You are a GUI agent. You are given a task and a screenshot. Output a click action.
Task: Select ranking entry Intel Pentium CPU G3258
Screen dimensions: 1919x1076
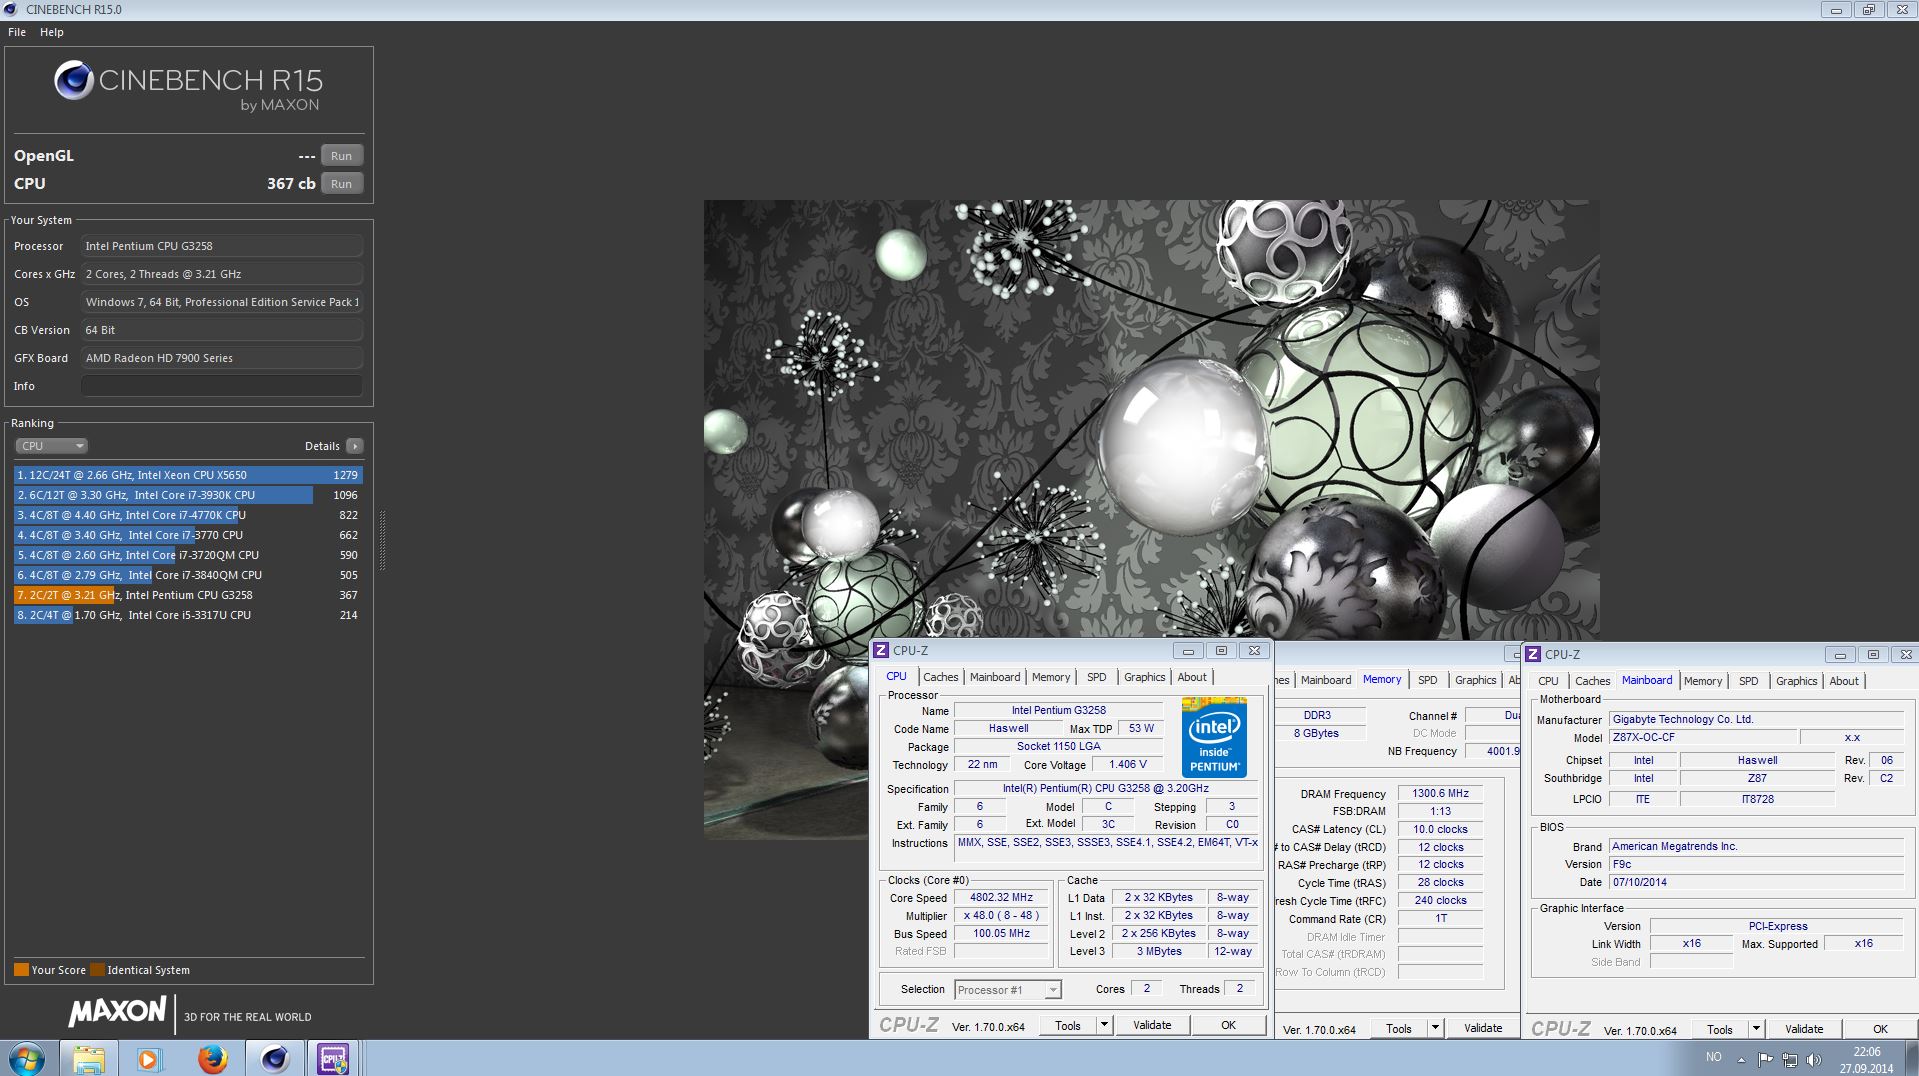click(188, 595)
